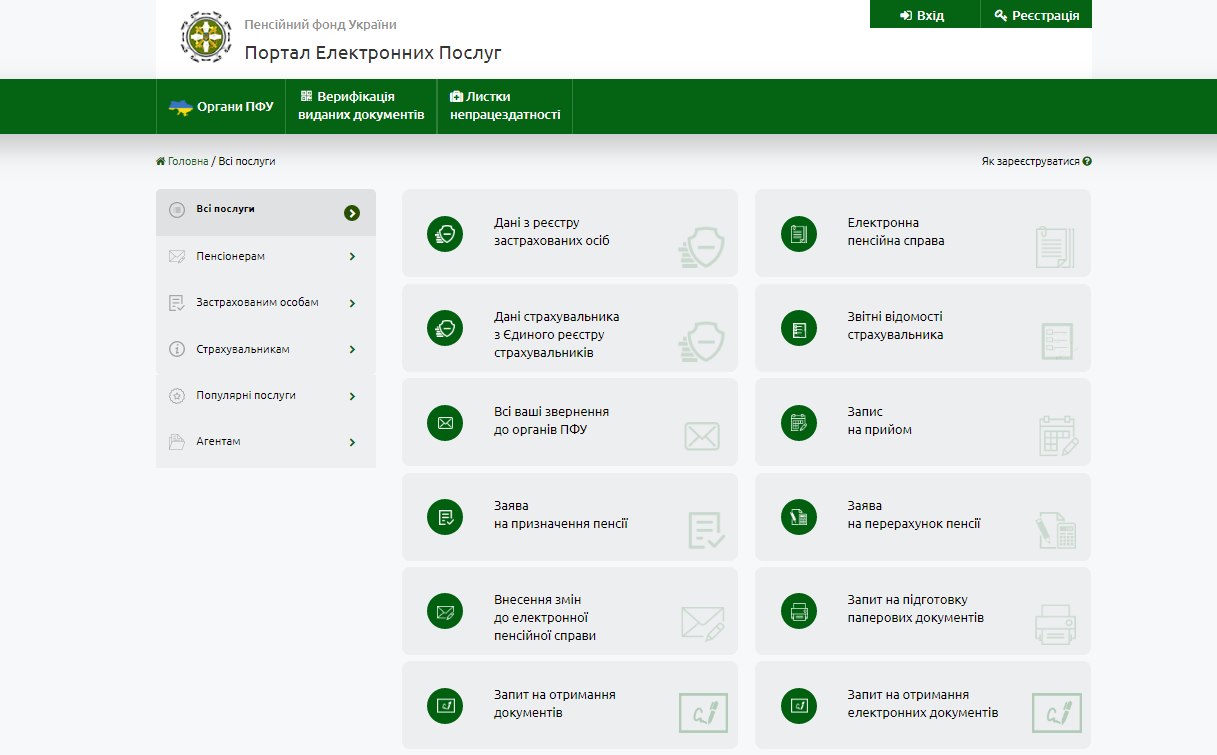
Task: Click the green icon for Звітні відомості страхувальника
Action: point(799,328)
